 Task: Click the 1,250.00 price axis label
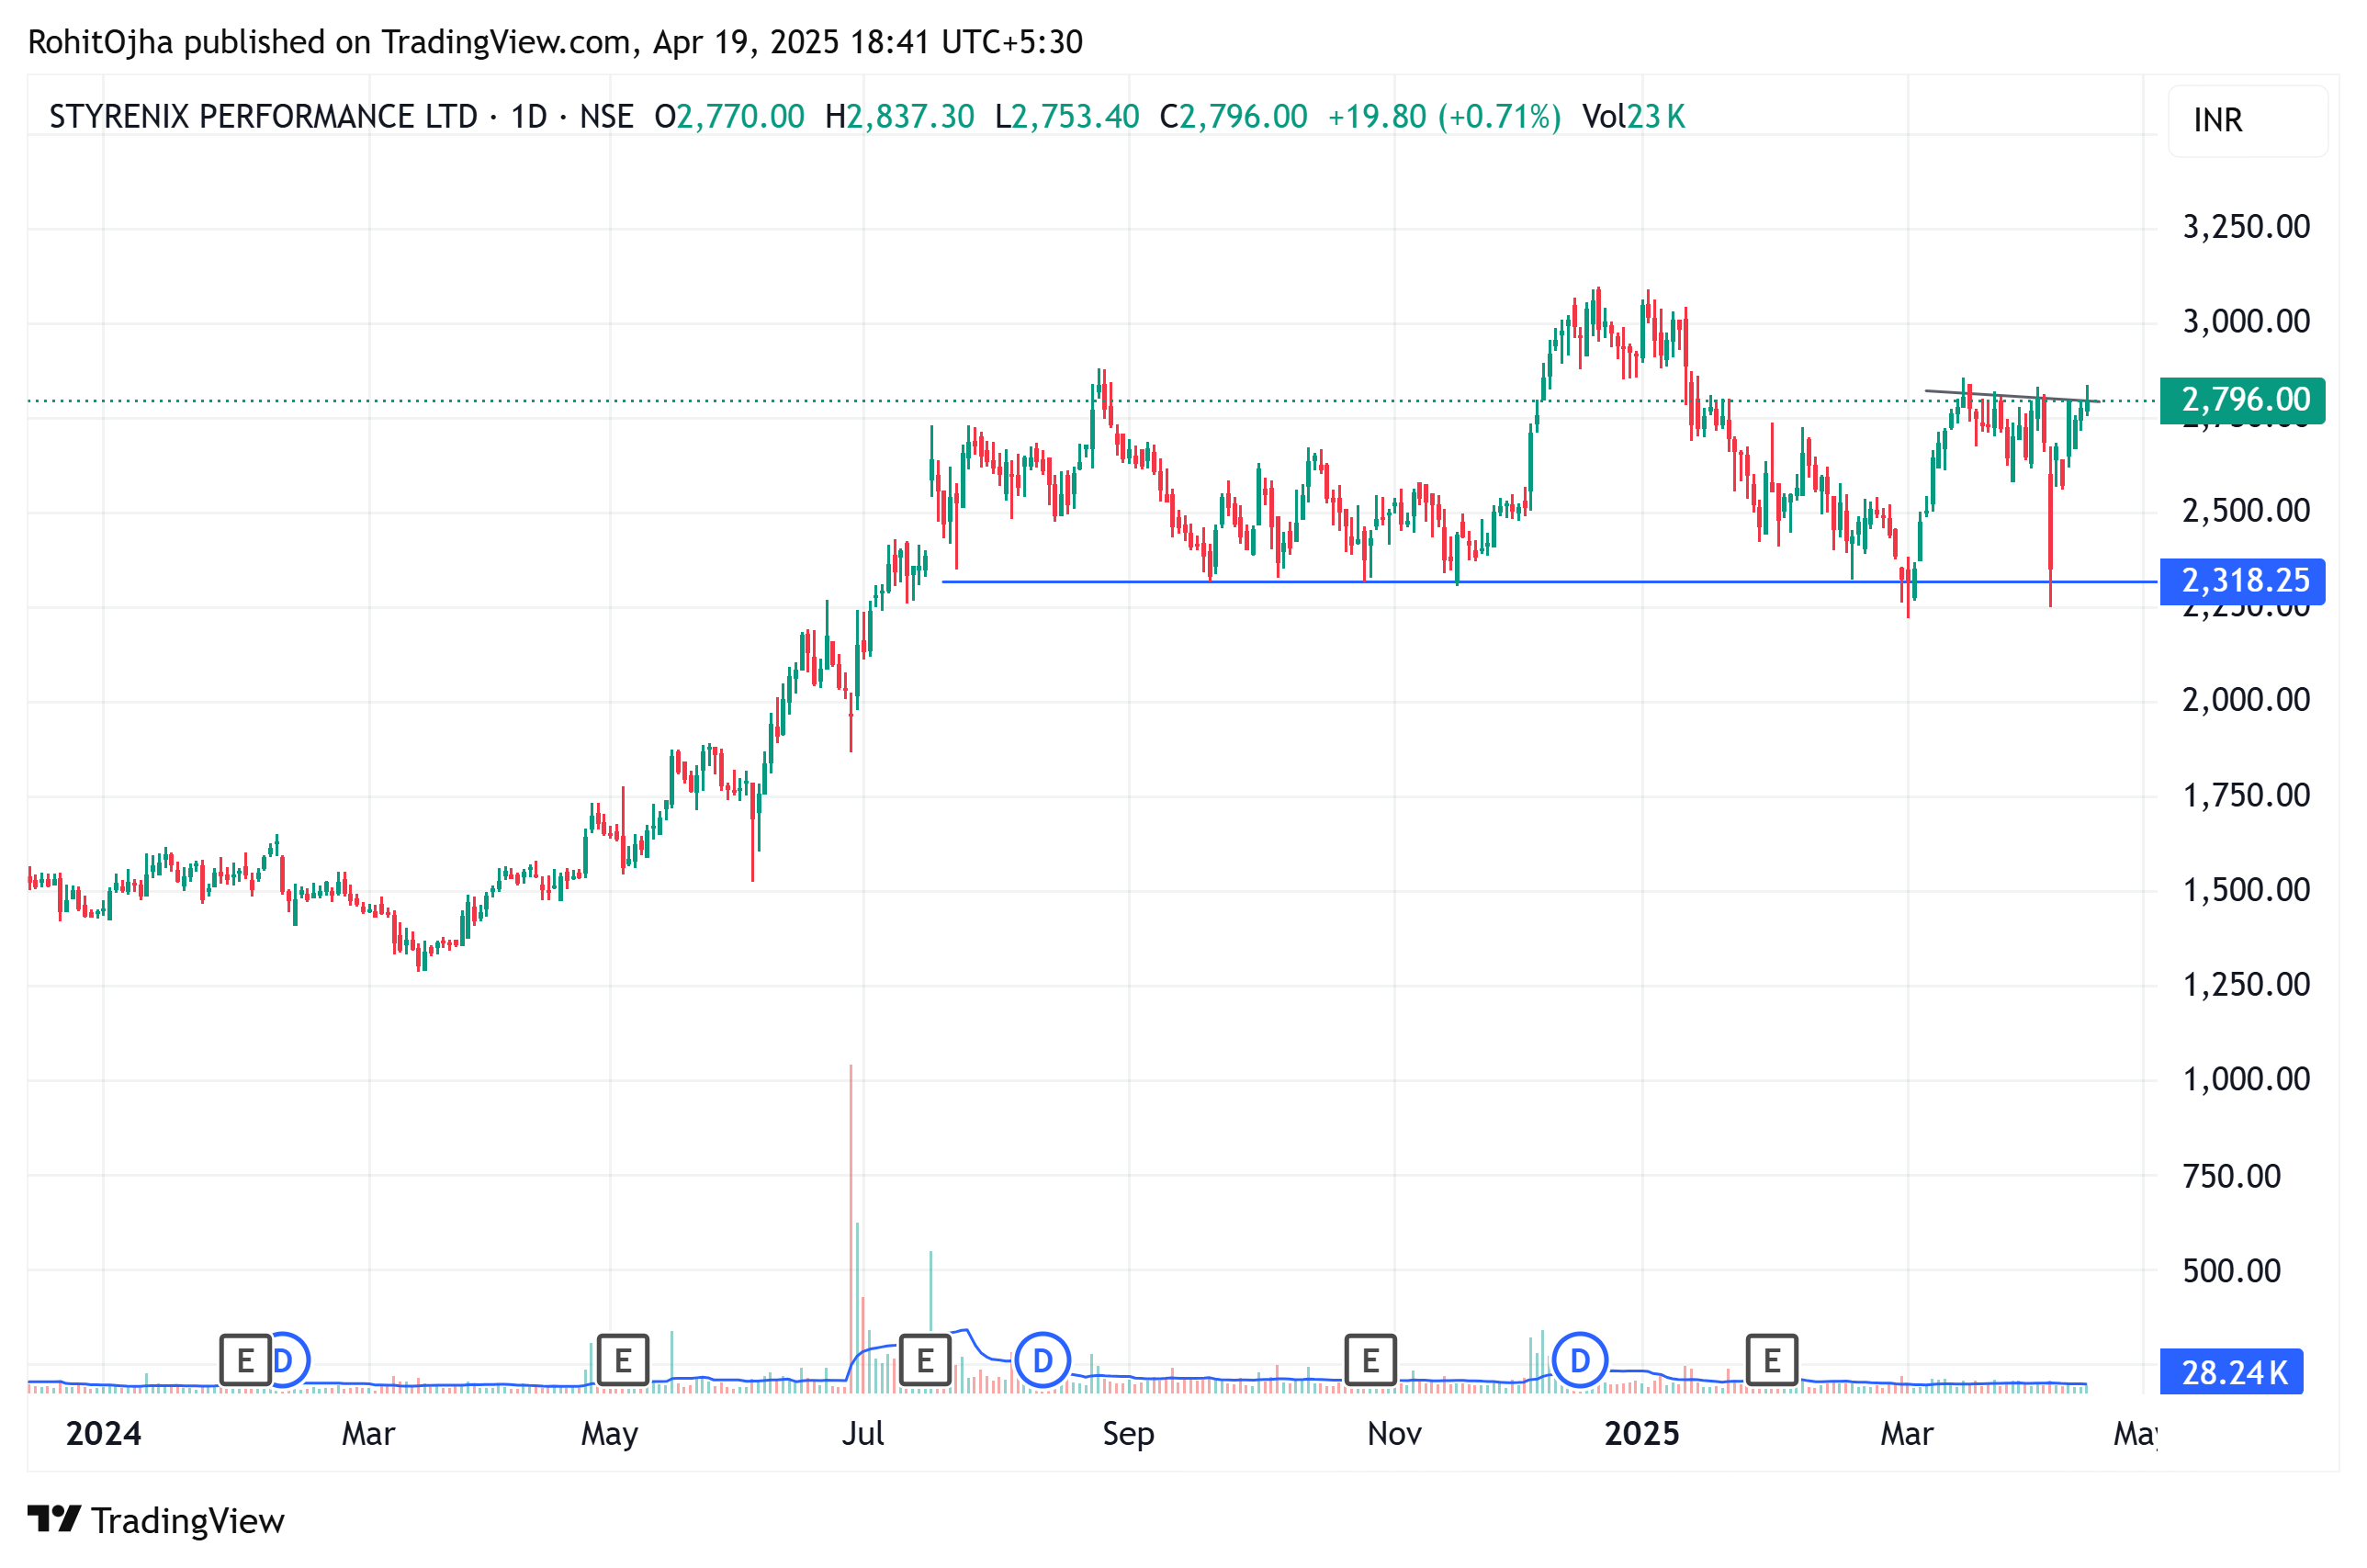[2246, 985]
